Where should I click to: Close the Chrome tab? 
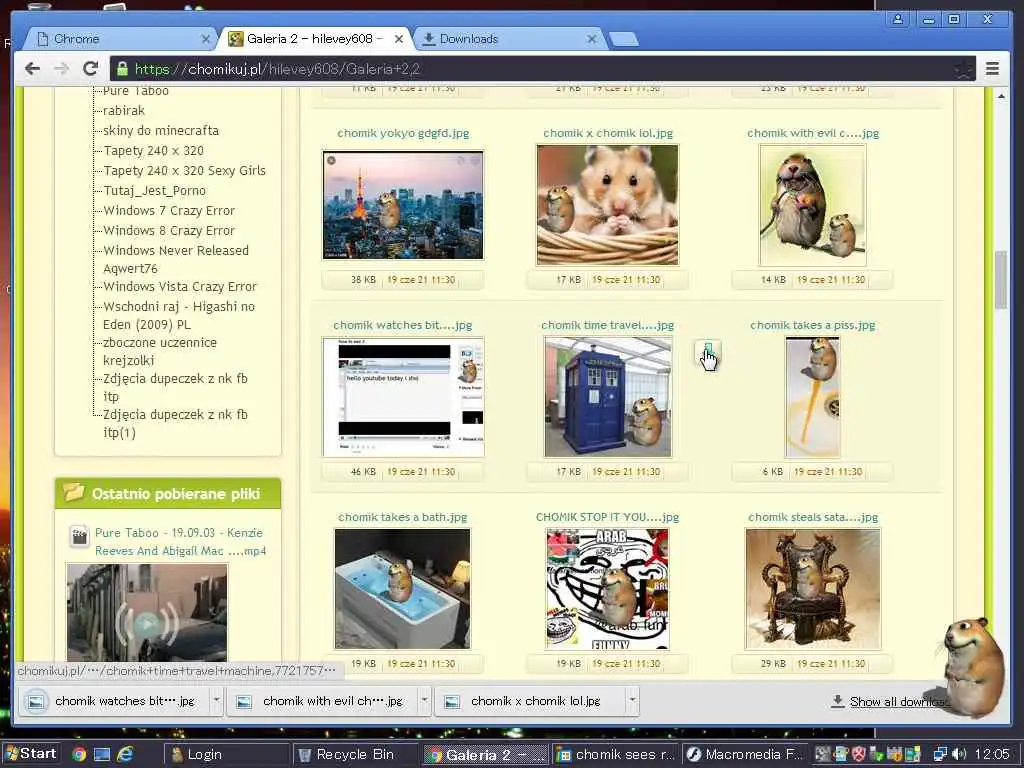tap(206, 39)
